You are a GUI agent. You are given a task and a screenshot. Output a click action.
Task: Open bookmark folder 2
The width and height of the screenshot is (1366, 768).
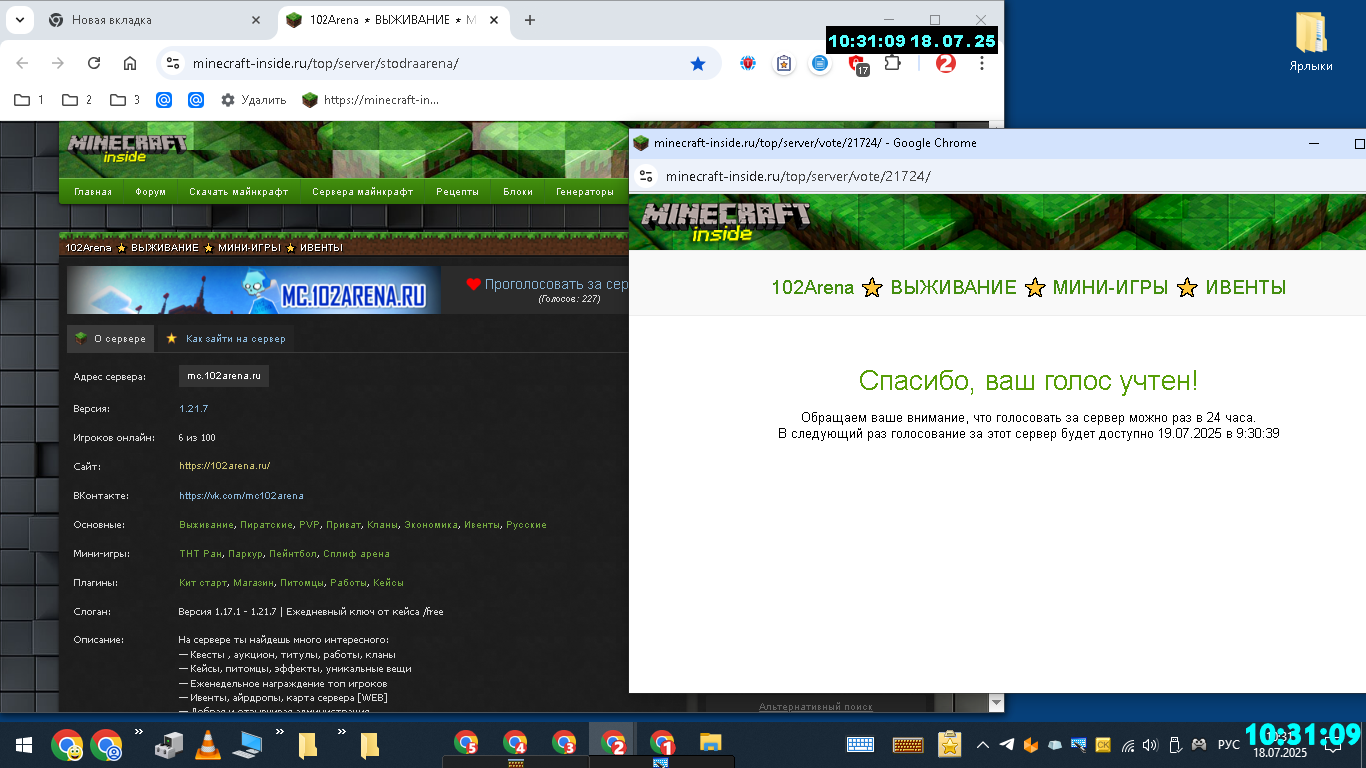click(x=77, y=100)
